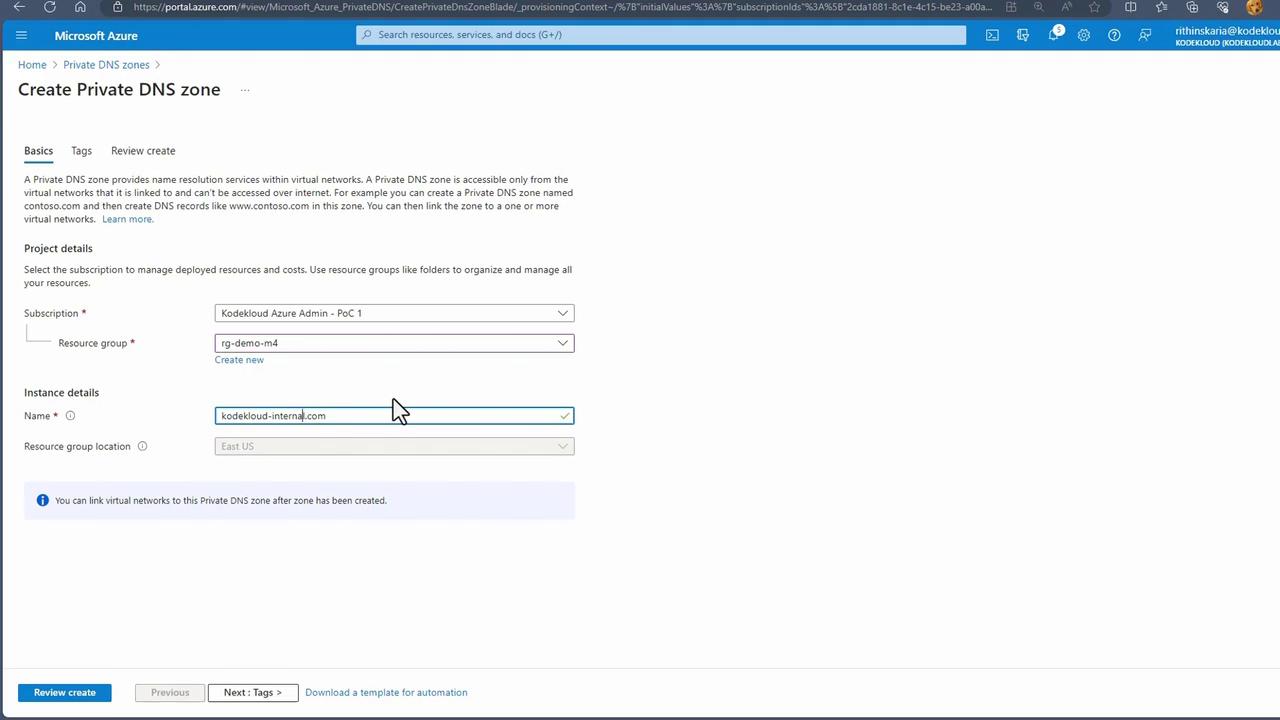This screenshot has width=1280, height=720.
Task: Open Download a template for automation link
Action: 386,692
